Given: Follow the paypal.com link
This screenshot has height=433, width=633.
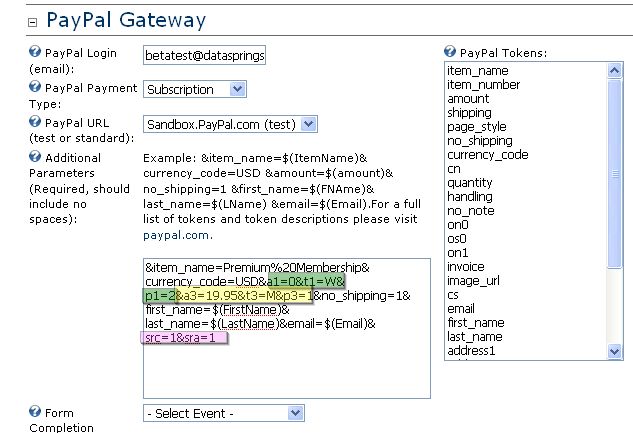Looking at the screenshot, I should click(x=176, y=235).
